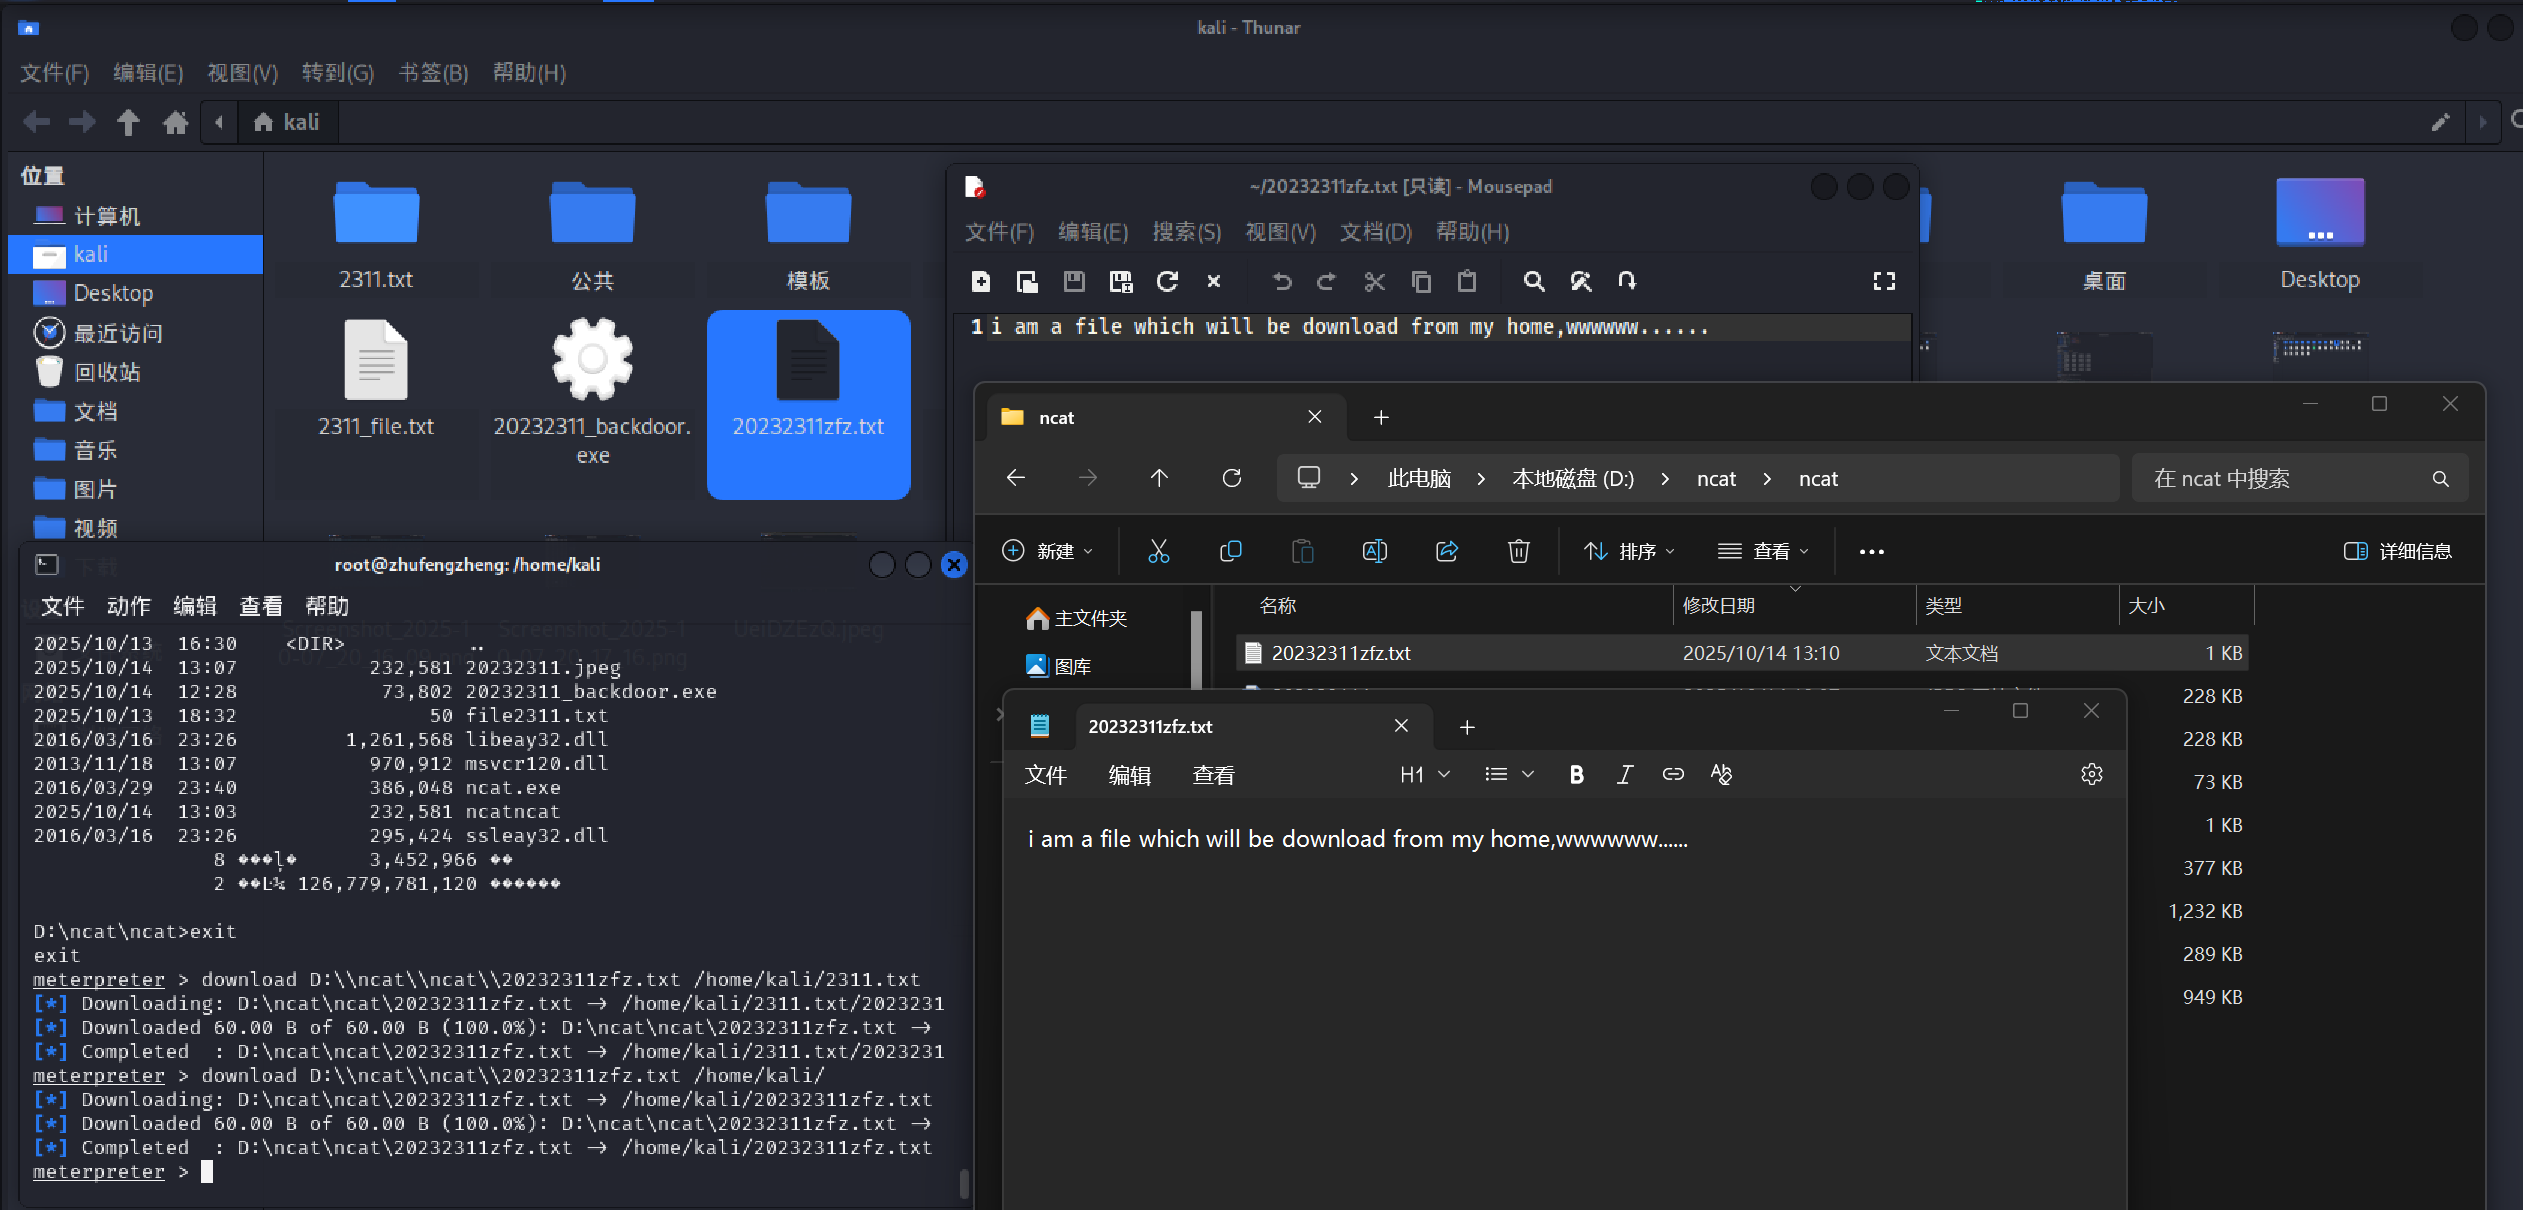Click the 新建 button in Explorer
This screenshot has height=1210, width=2523.
coord(1047,551)
